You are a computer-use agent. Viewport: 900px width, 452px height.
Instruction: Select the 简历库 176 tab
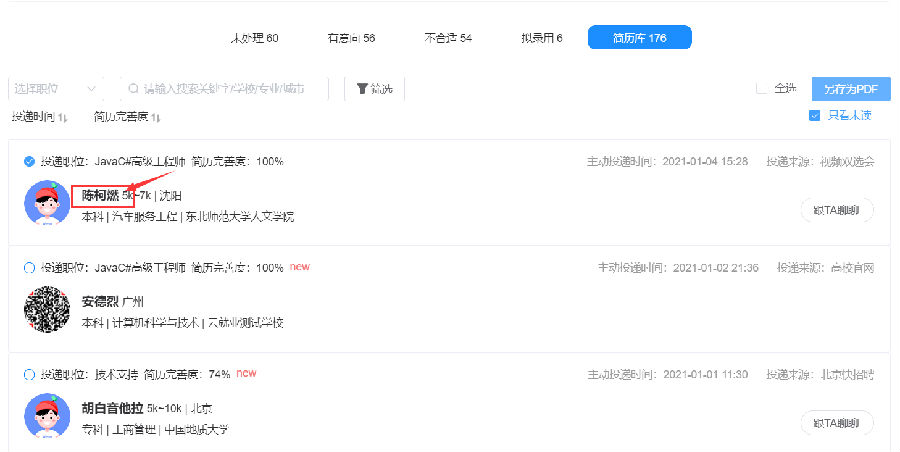coord(639,37)
